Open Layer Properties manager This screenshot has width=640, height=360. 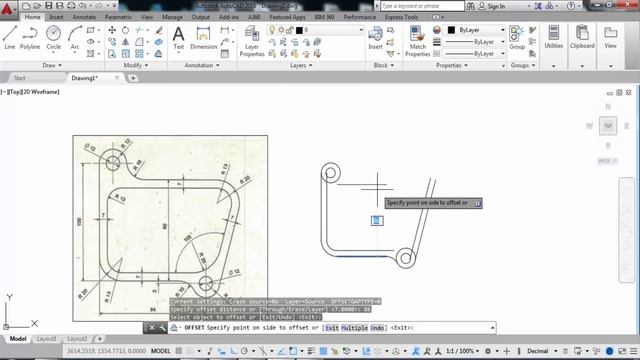pos(252,41)
